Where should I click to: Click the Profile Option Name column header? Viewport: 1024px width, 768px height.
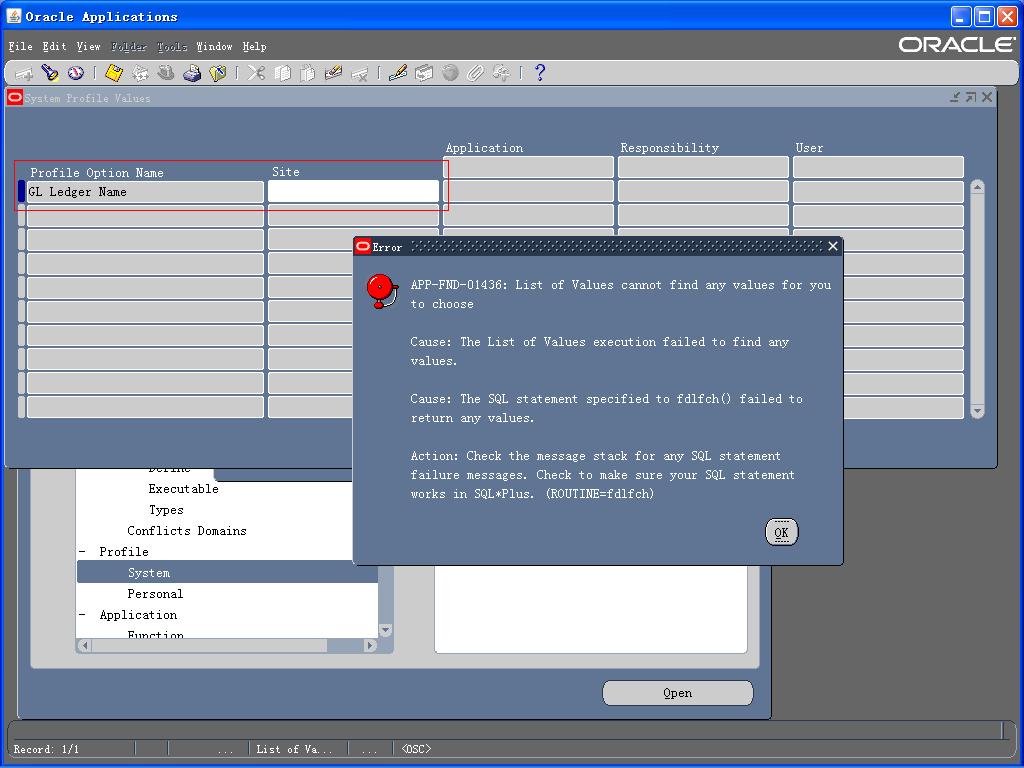tap(97, 172)
